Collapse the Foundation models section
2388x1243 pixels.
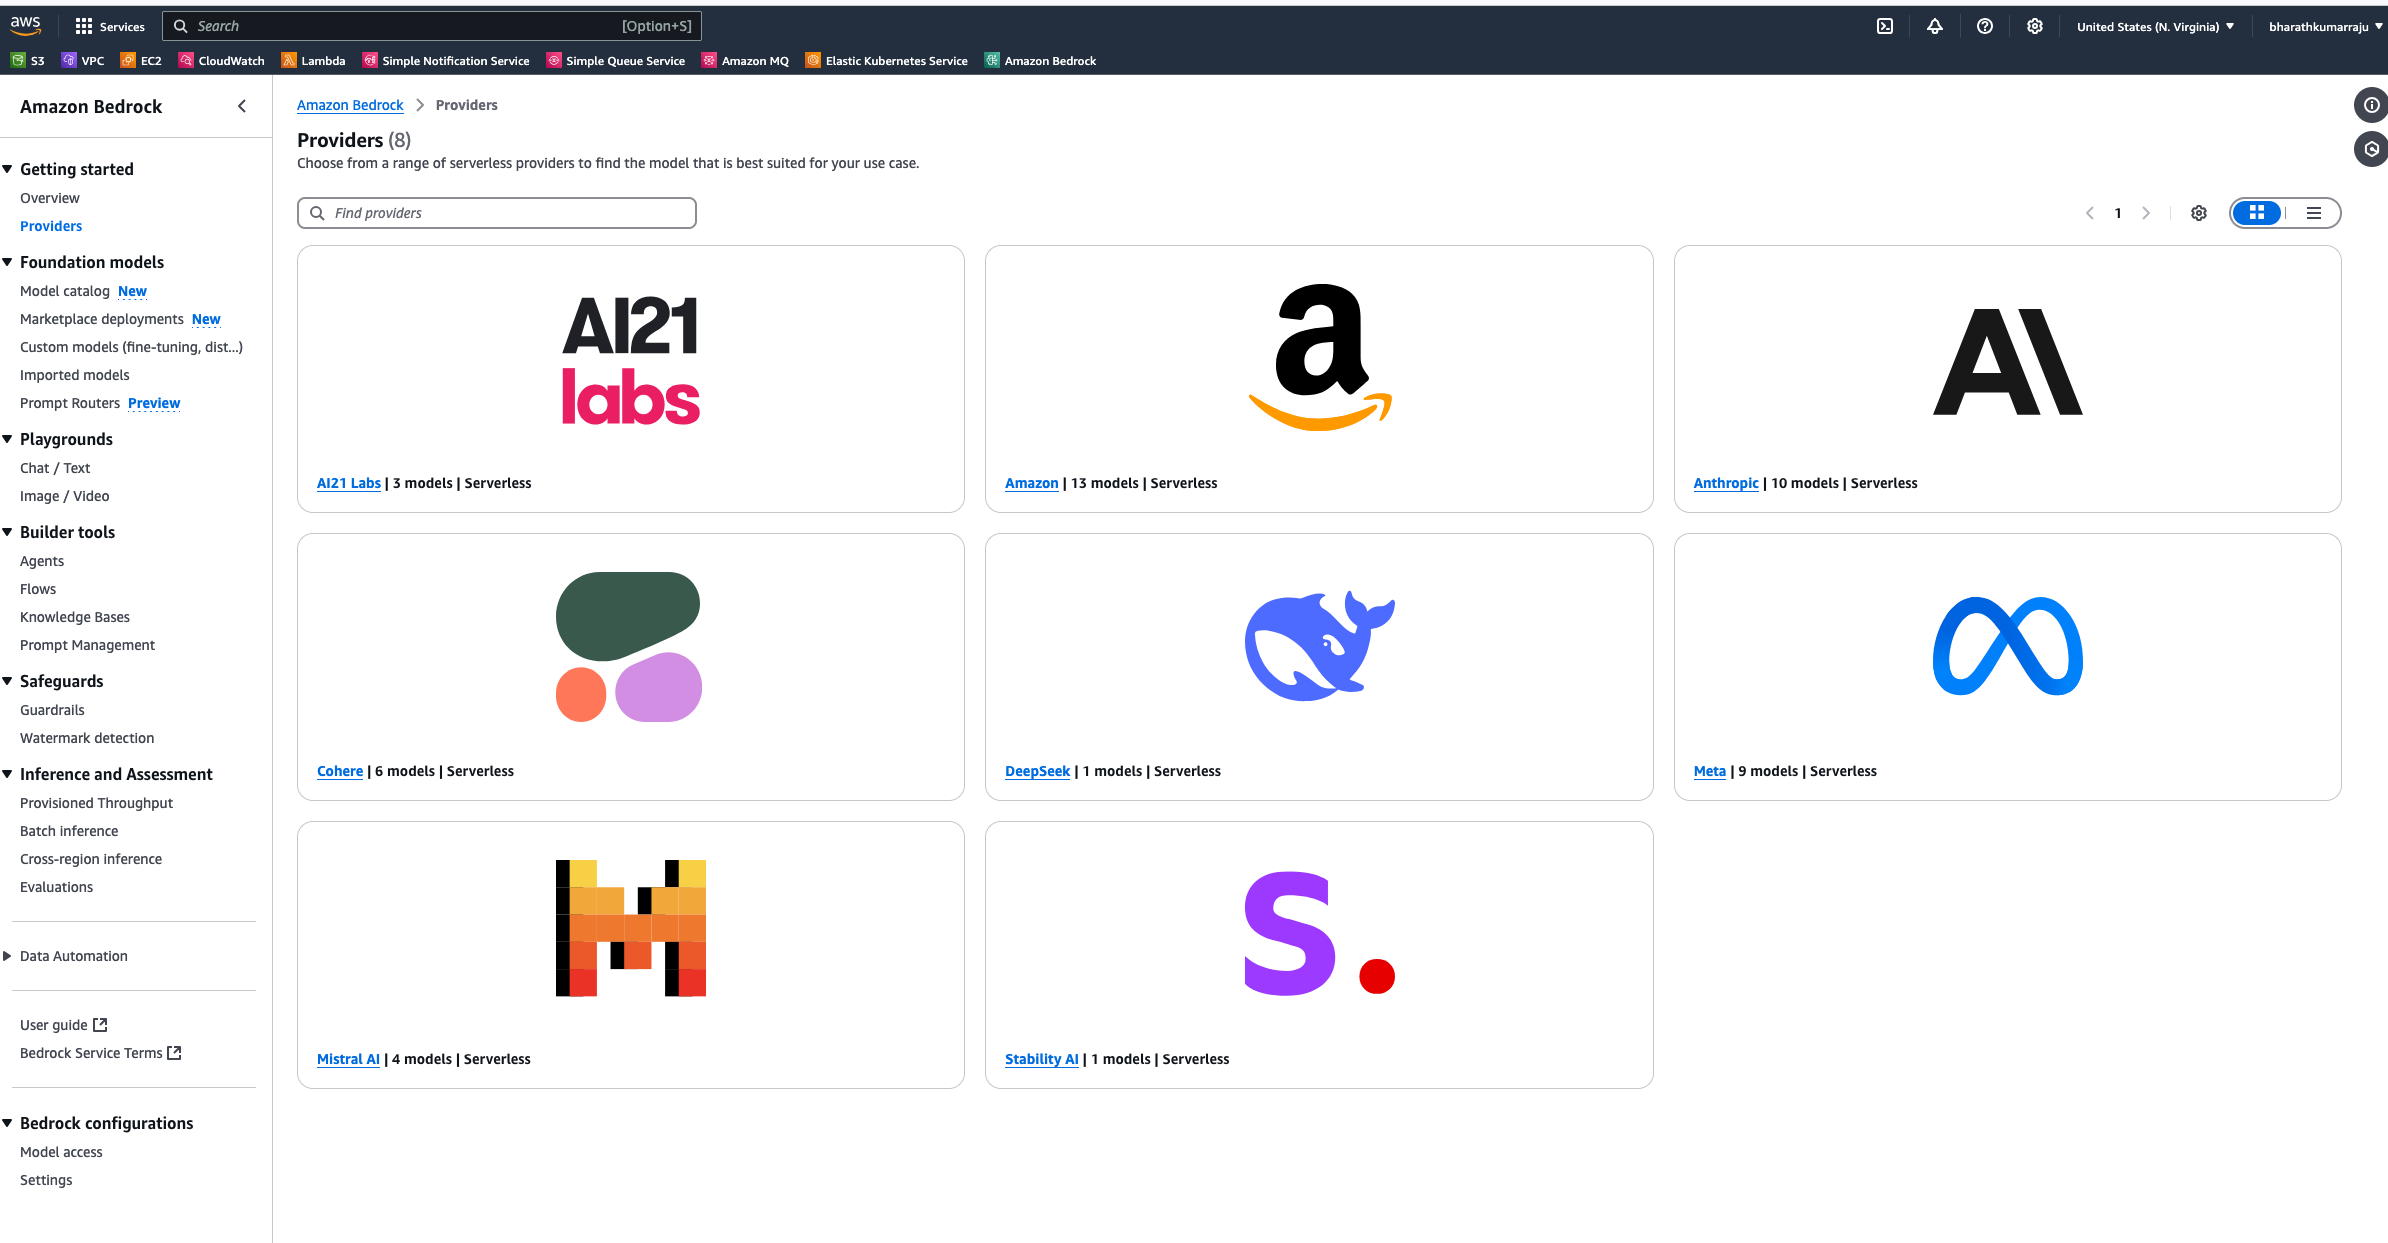tap(7, 262)
